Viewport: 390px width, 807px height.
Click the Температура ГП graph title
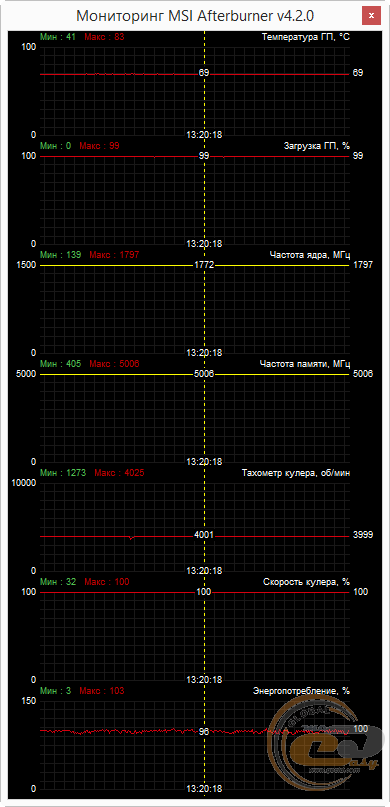[306, 37]
